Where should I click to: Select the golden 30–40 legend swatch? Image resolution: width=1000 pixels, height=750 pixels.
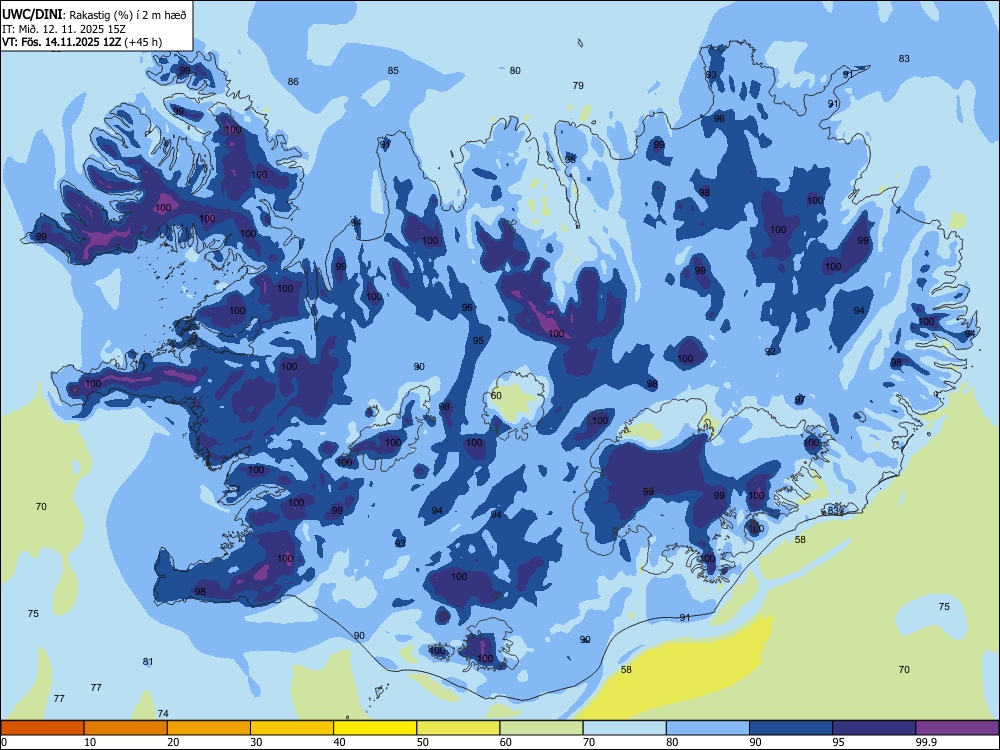coord(292,728)
